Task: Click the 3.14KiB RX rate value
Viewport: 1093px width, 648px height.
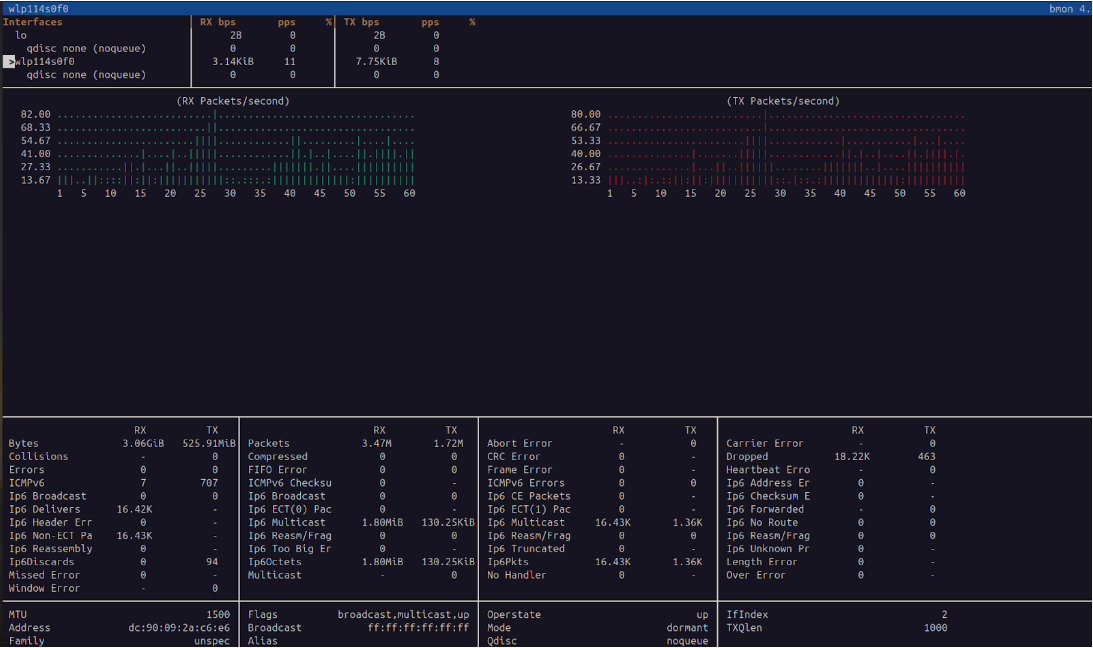Action: [x=233, y=62]
